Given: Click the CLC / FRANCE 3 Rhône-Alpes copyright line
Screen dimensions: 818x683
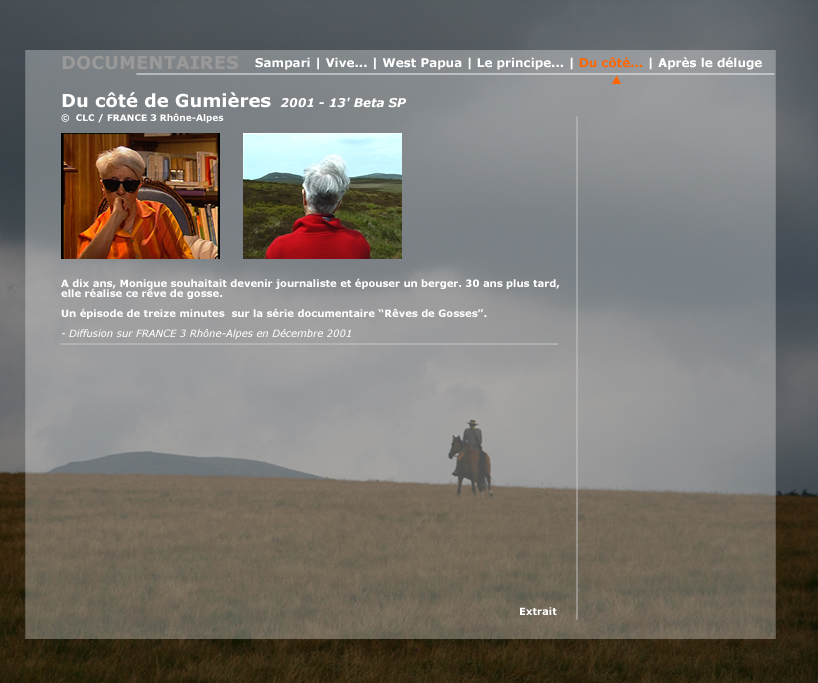Looking at the screenshot, I should coord(142,118).
